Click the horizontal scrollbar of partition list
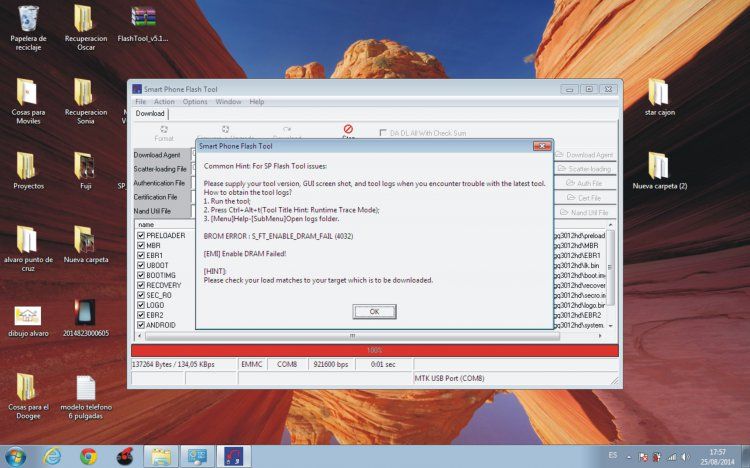Viewport: 750px width, 468px height. [x=352, y=336]
